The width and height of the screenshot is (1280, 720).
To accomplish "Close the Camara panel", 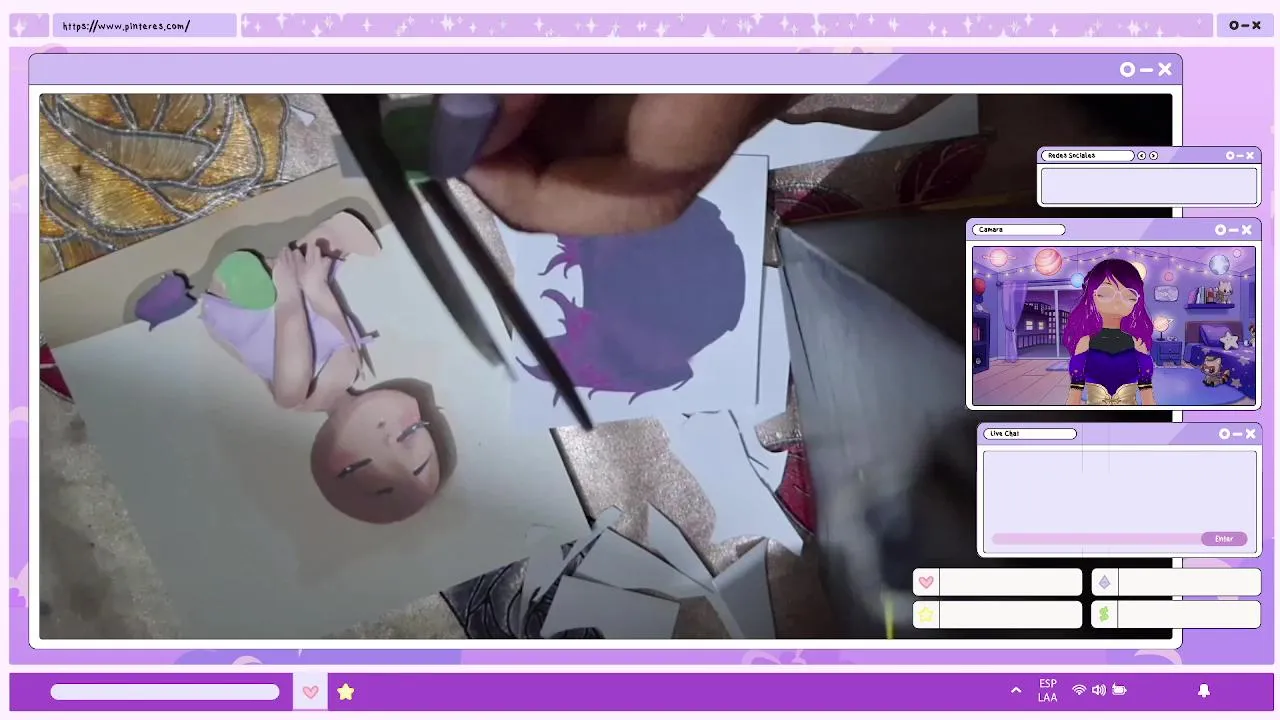I will pyautogui.click(x=1247, y=230).
